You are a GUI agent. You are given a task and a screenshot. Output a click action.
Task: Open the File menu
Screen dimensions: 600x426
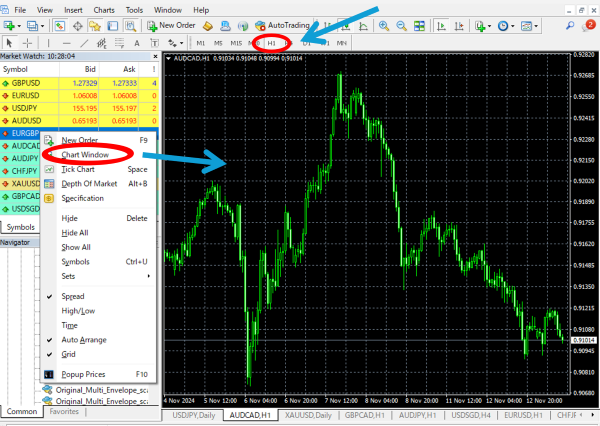20,10
